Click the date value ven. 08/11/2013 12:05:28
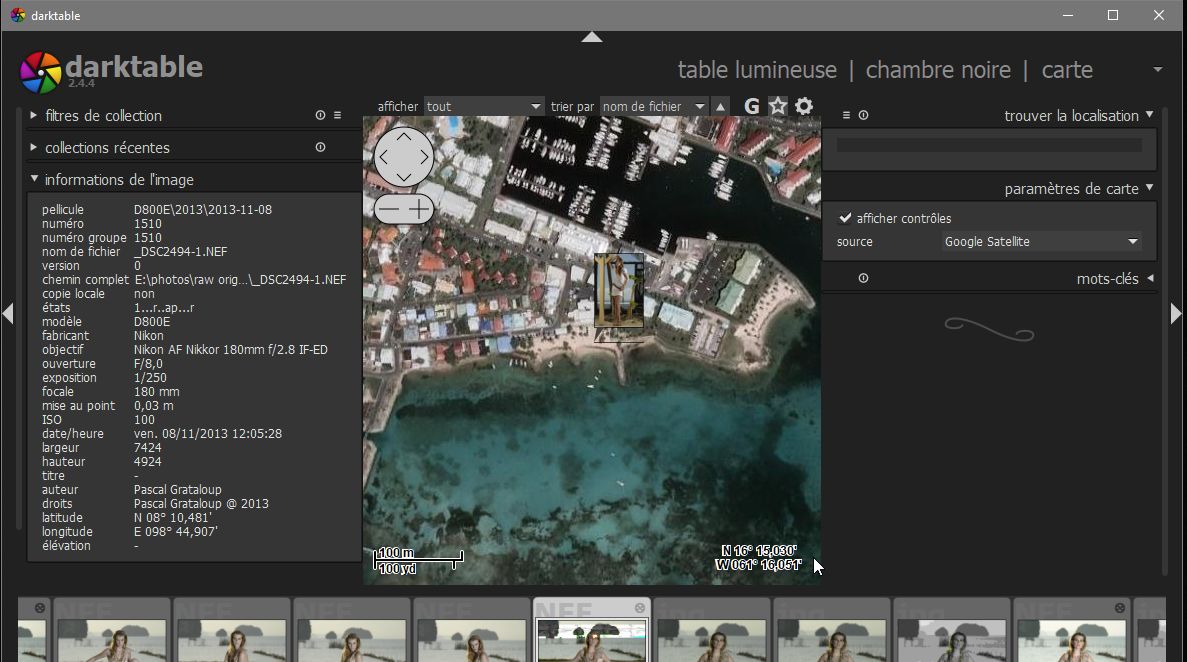The image size is (1187, 662). [x=207, y=434]
